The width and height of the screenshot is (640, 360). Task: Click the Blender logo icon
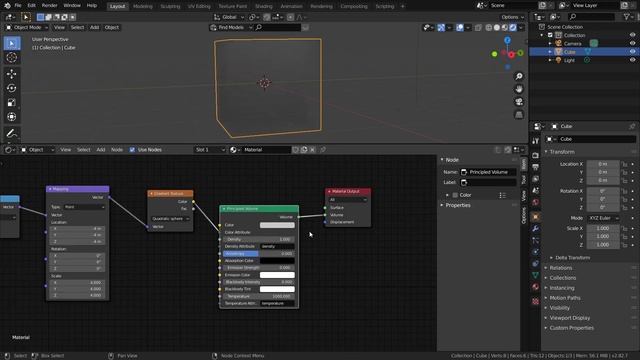(x=7, y=6)
